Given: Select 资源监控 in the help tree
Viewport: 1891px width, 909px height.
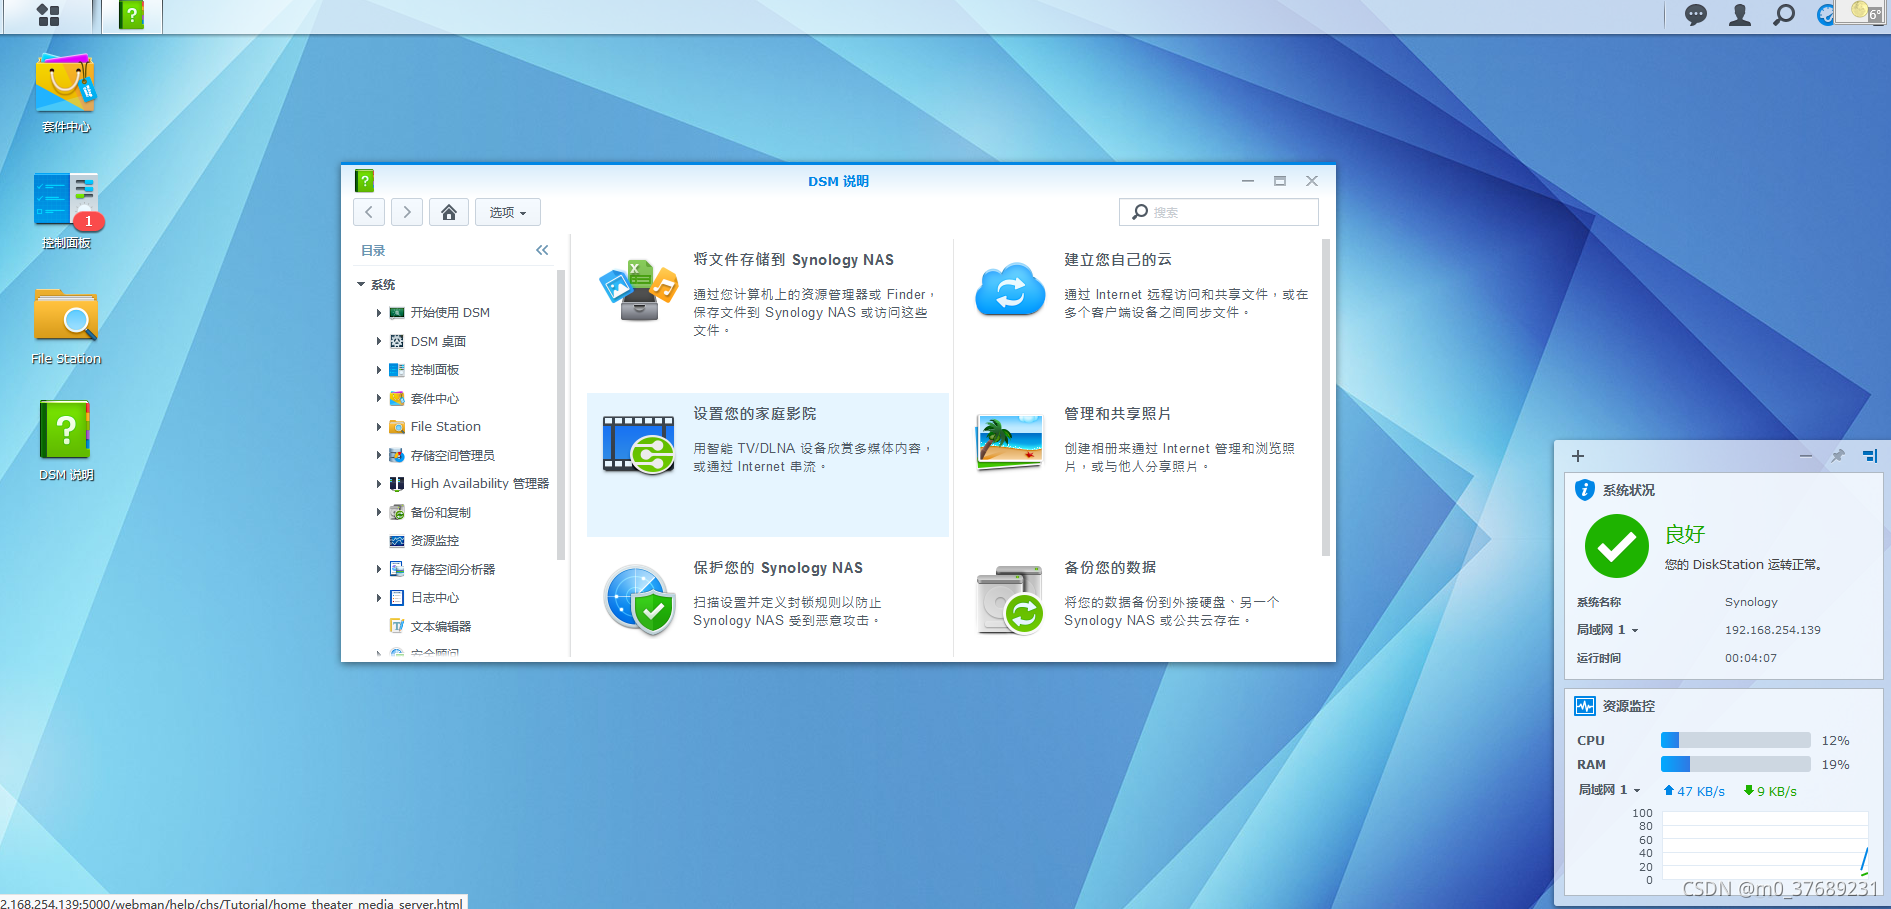Looking at the screenshot, I should pyautogui.click(x=435, y=541).
